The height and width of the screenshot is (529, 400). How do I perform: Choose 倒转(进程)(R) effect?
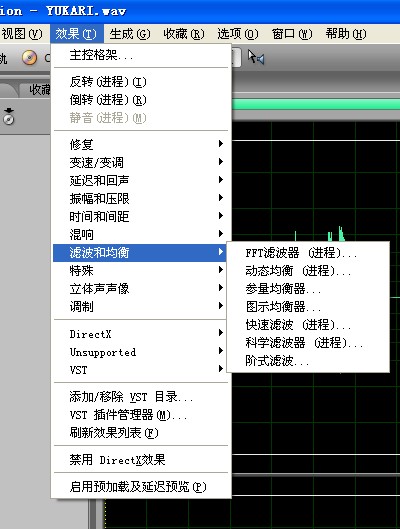click(x=142, y=100)
